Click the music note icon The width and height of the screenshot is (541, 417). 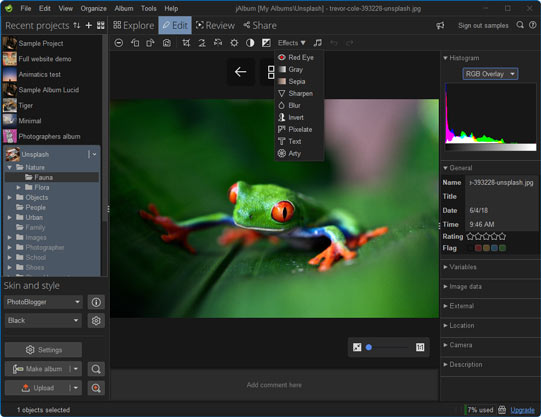317,43
